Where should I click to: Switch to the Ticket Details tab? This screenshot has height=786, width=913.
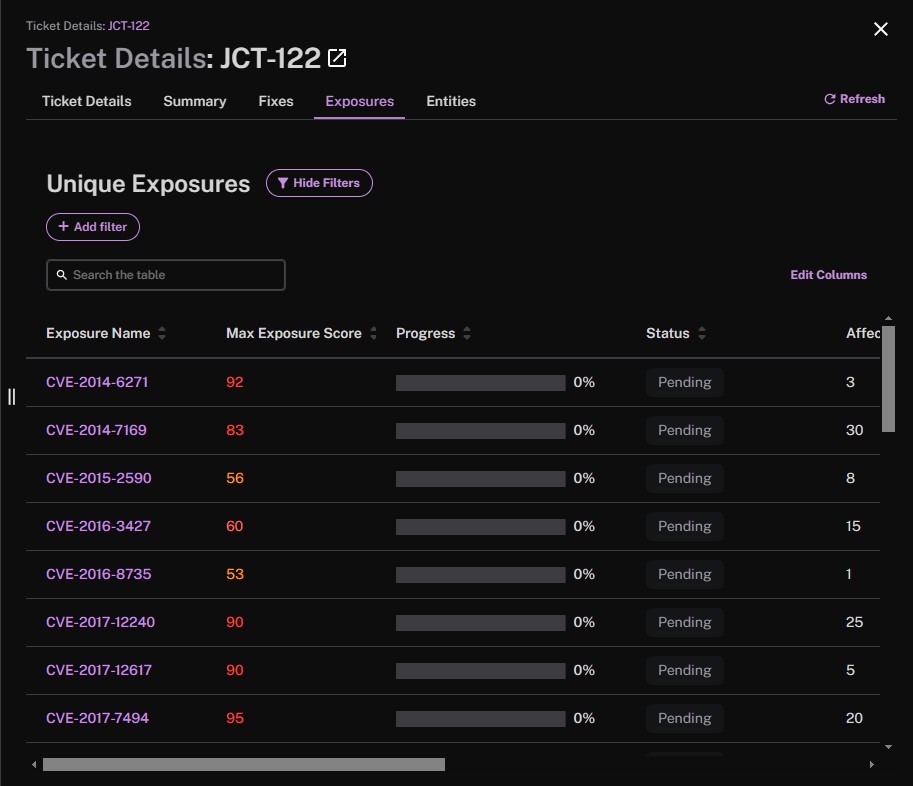(87, 101)
